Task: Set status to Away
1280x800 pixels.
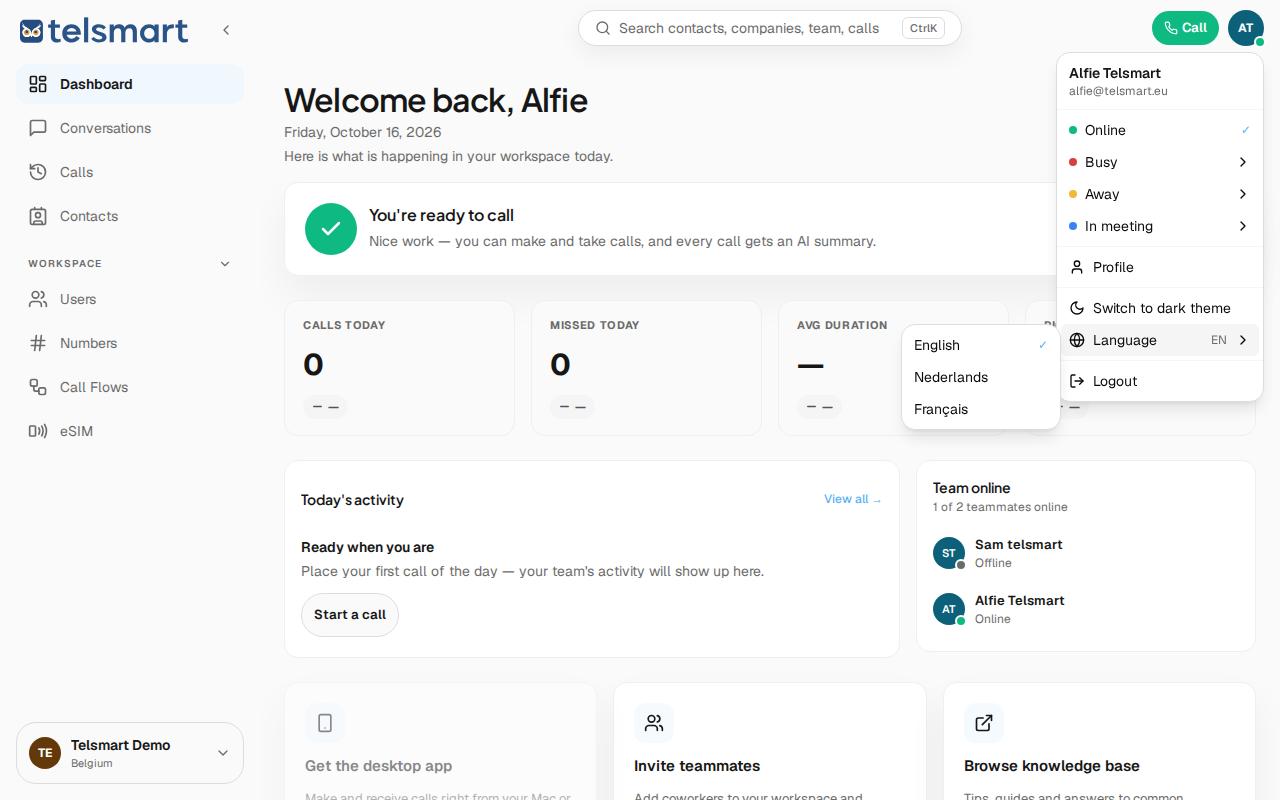Action: 1160,194
